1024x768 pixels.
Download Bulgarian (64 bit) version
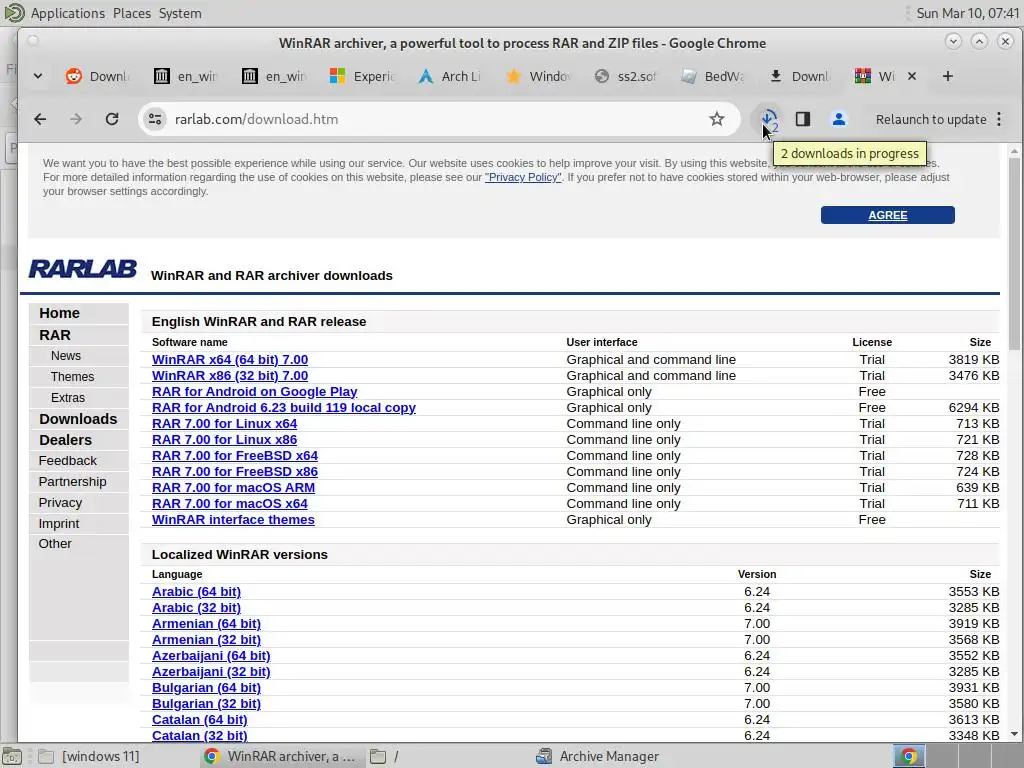pyautogui.click(x=206, y=687)
